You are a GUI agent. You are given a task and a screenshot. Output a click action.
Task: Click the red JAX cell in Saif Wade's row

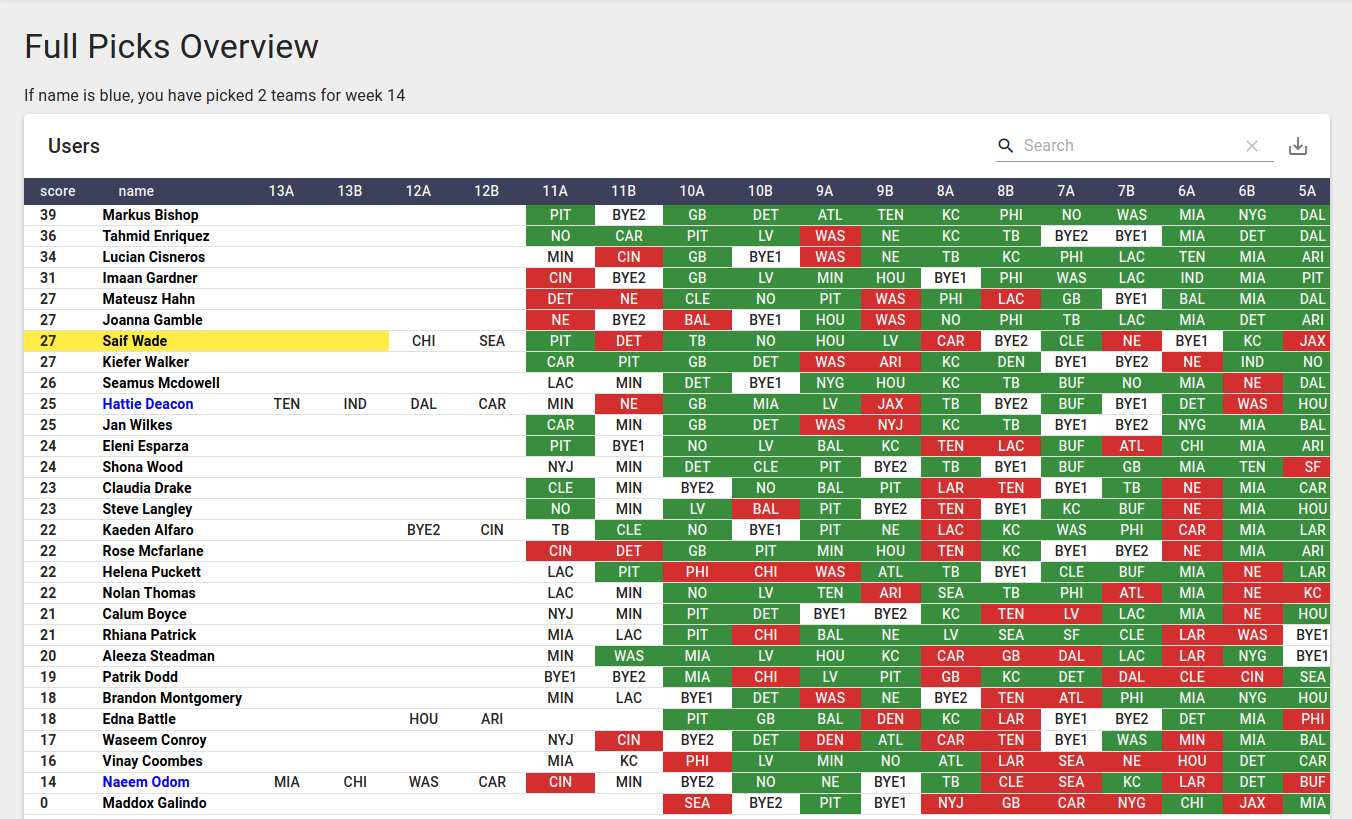[x=1312, y=341]
